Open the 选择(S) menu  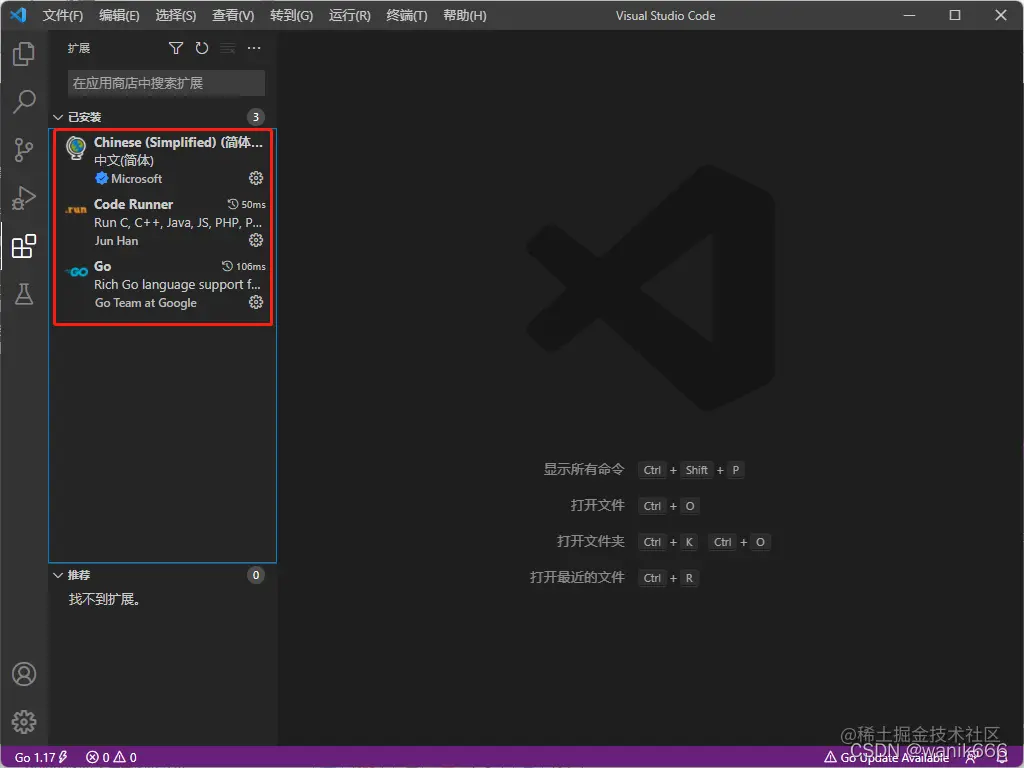coord(176,15)
